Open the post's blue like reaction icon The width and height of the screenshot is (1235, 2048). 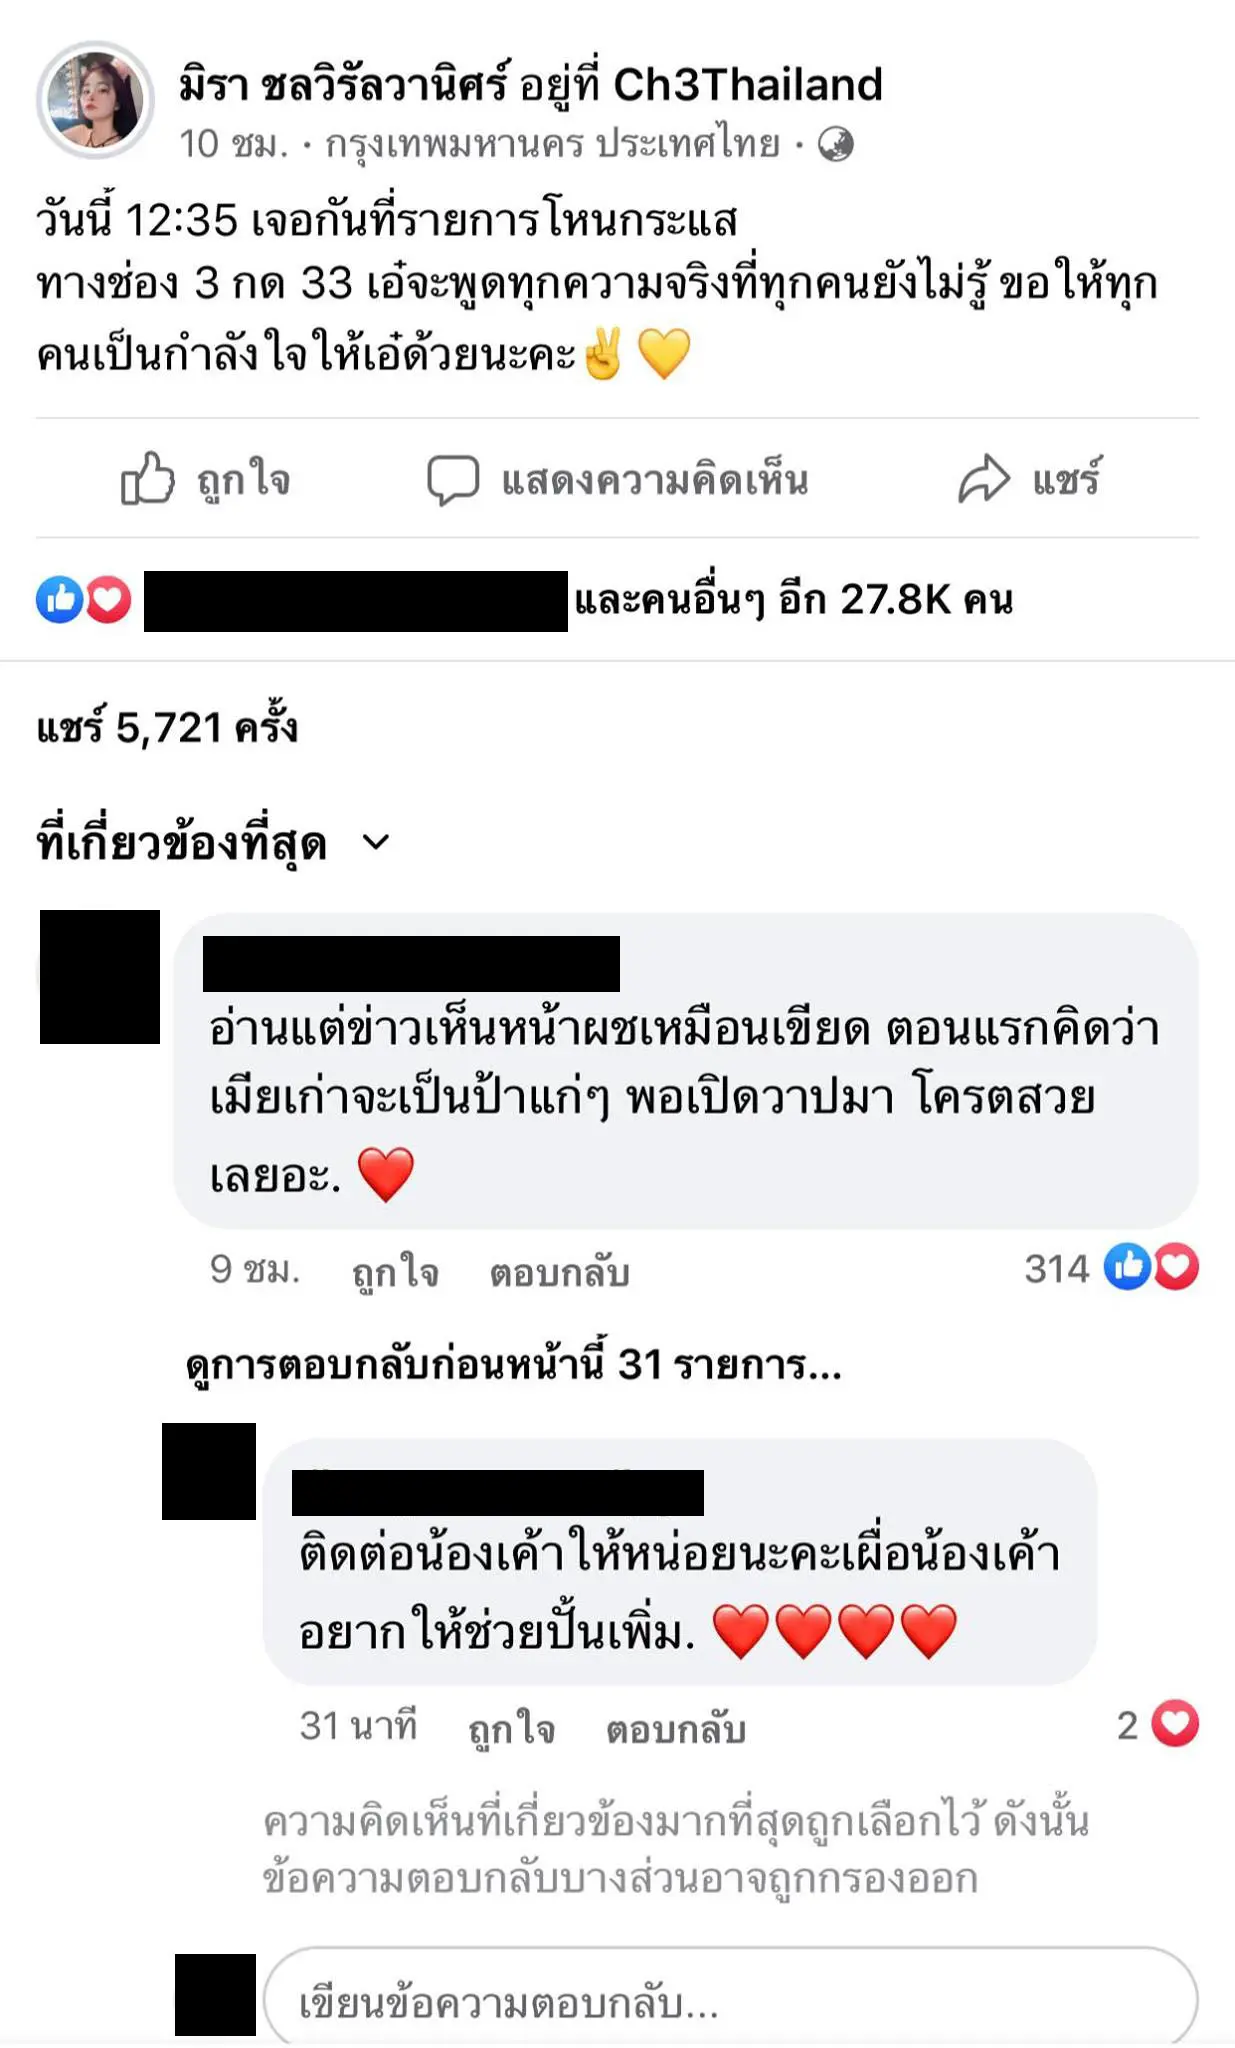click(59, 600)
